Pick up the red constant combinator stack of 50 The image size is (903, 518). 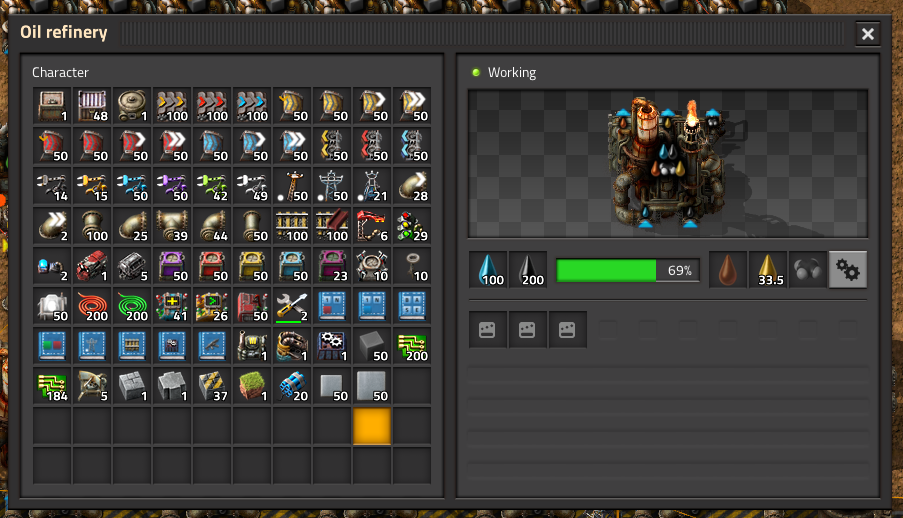point(252,307)
